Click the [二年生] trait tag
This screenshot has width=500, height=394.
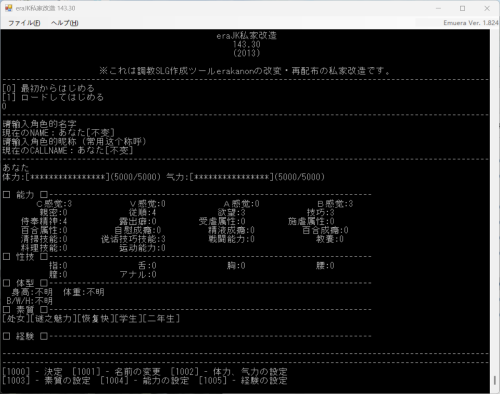tap(161, 319)
